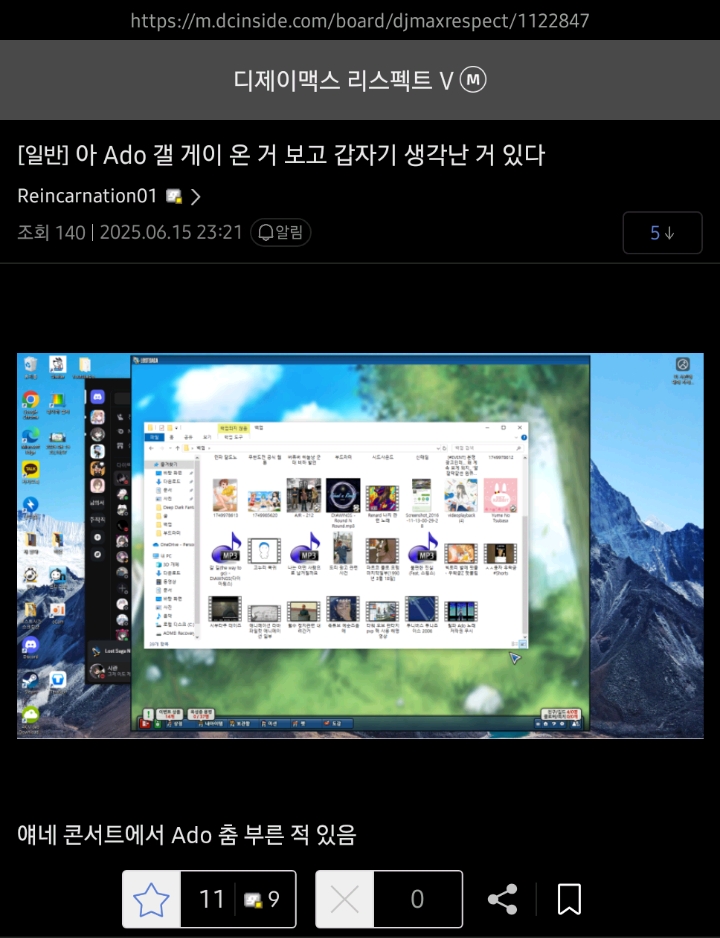720x938 pixels.
Task: Click the Discord home button in the Discord window
Action: [97, 397]
